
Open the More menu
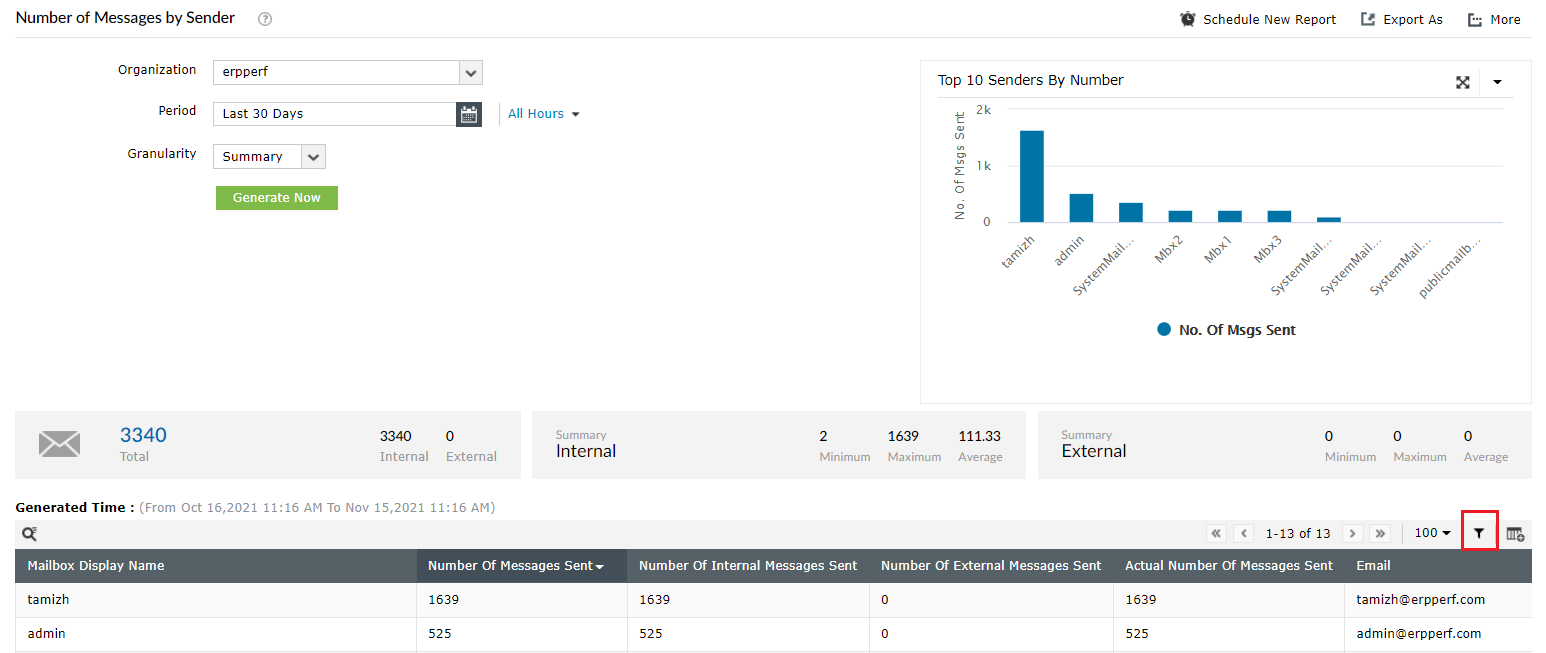point(1494,19)
